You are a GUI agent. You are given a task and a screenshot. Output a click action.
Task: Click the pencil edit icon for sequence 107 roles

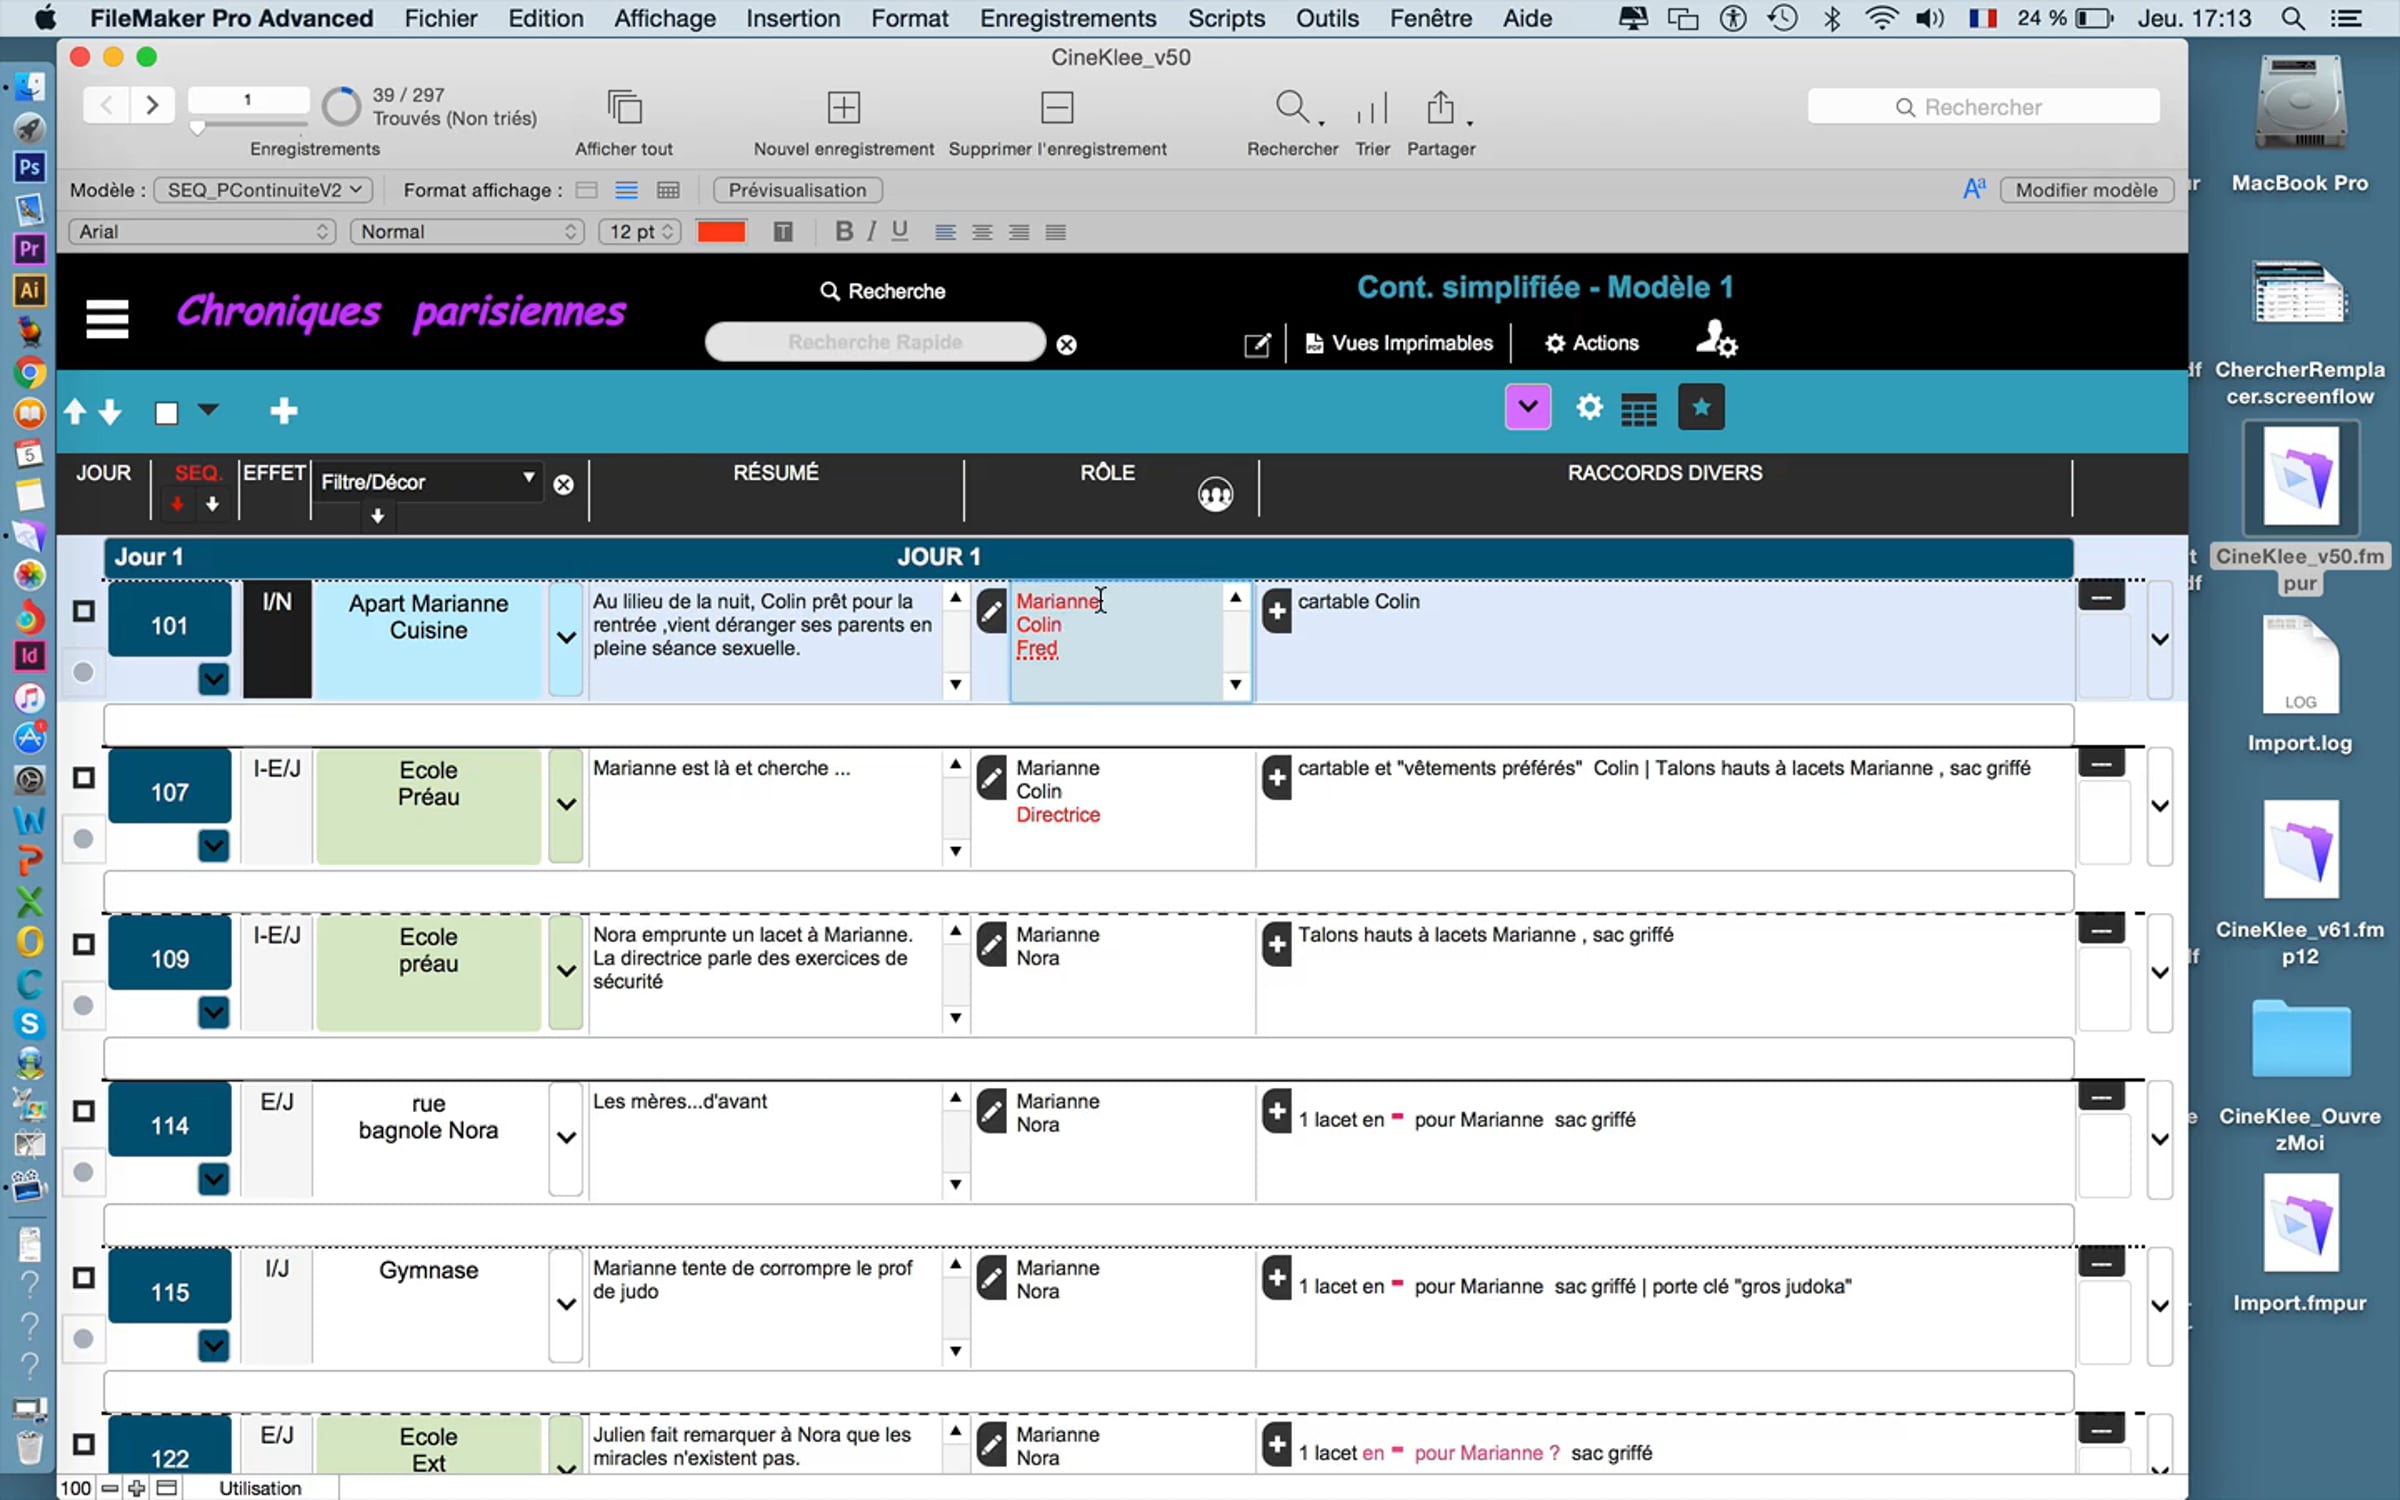click(x=991, y=777)
